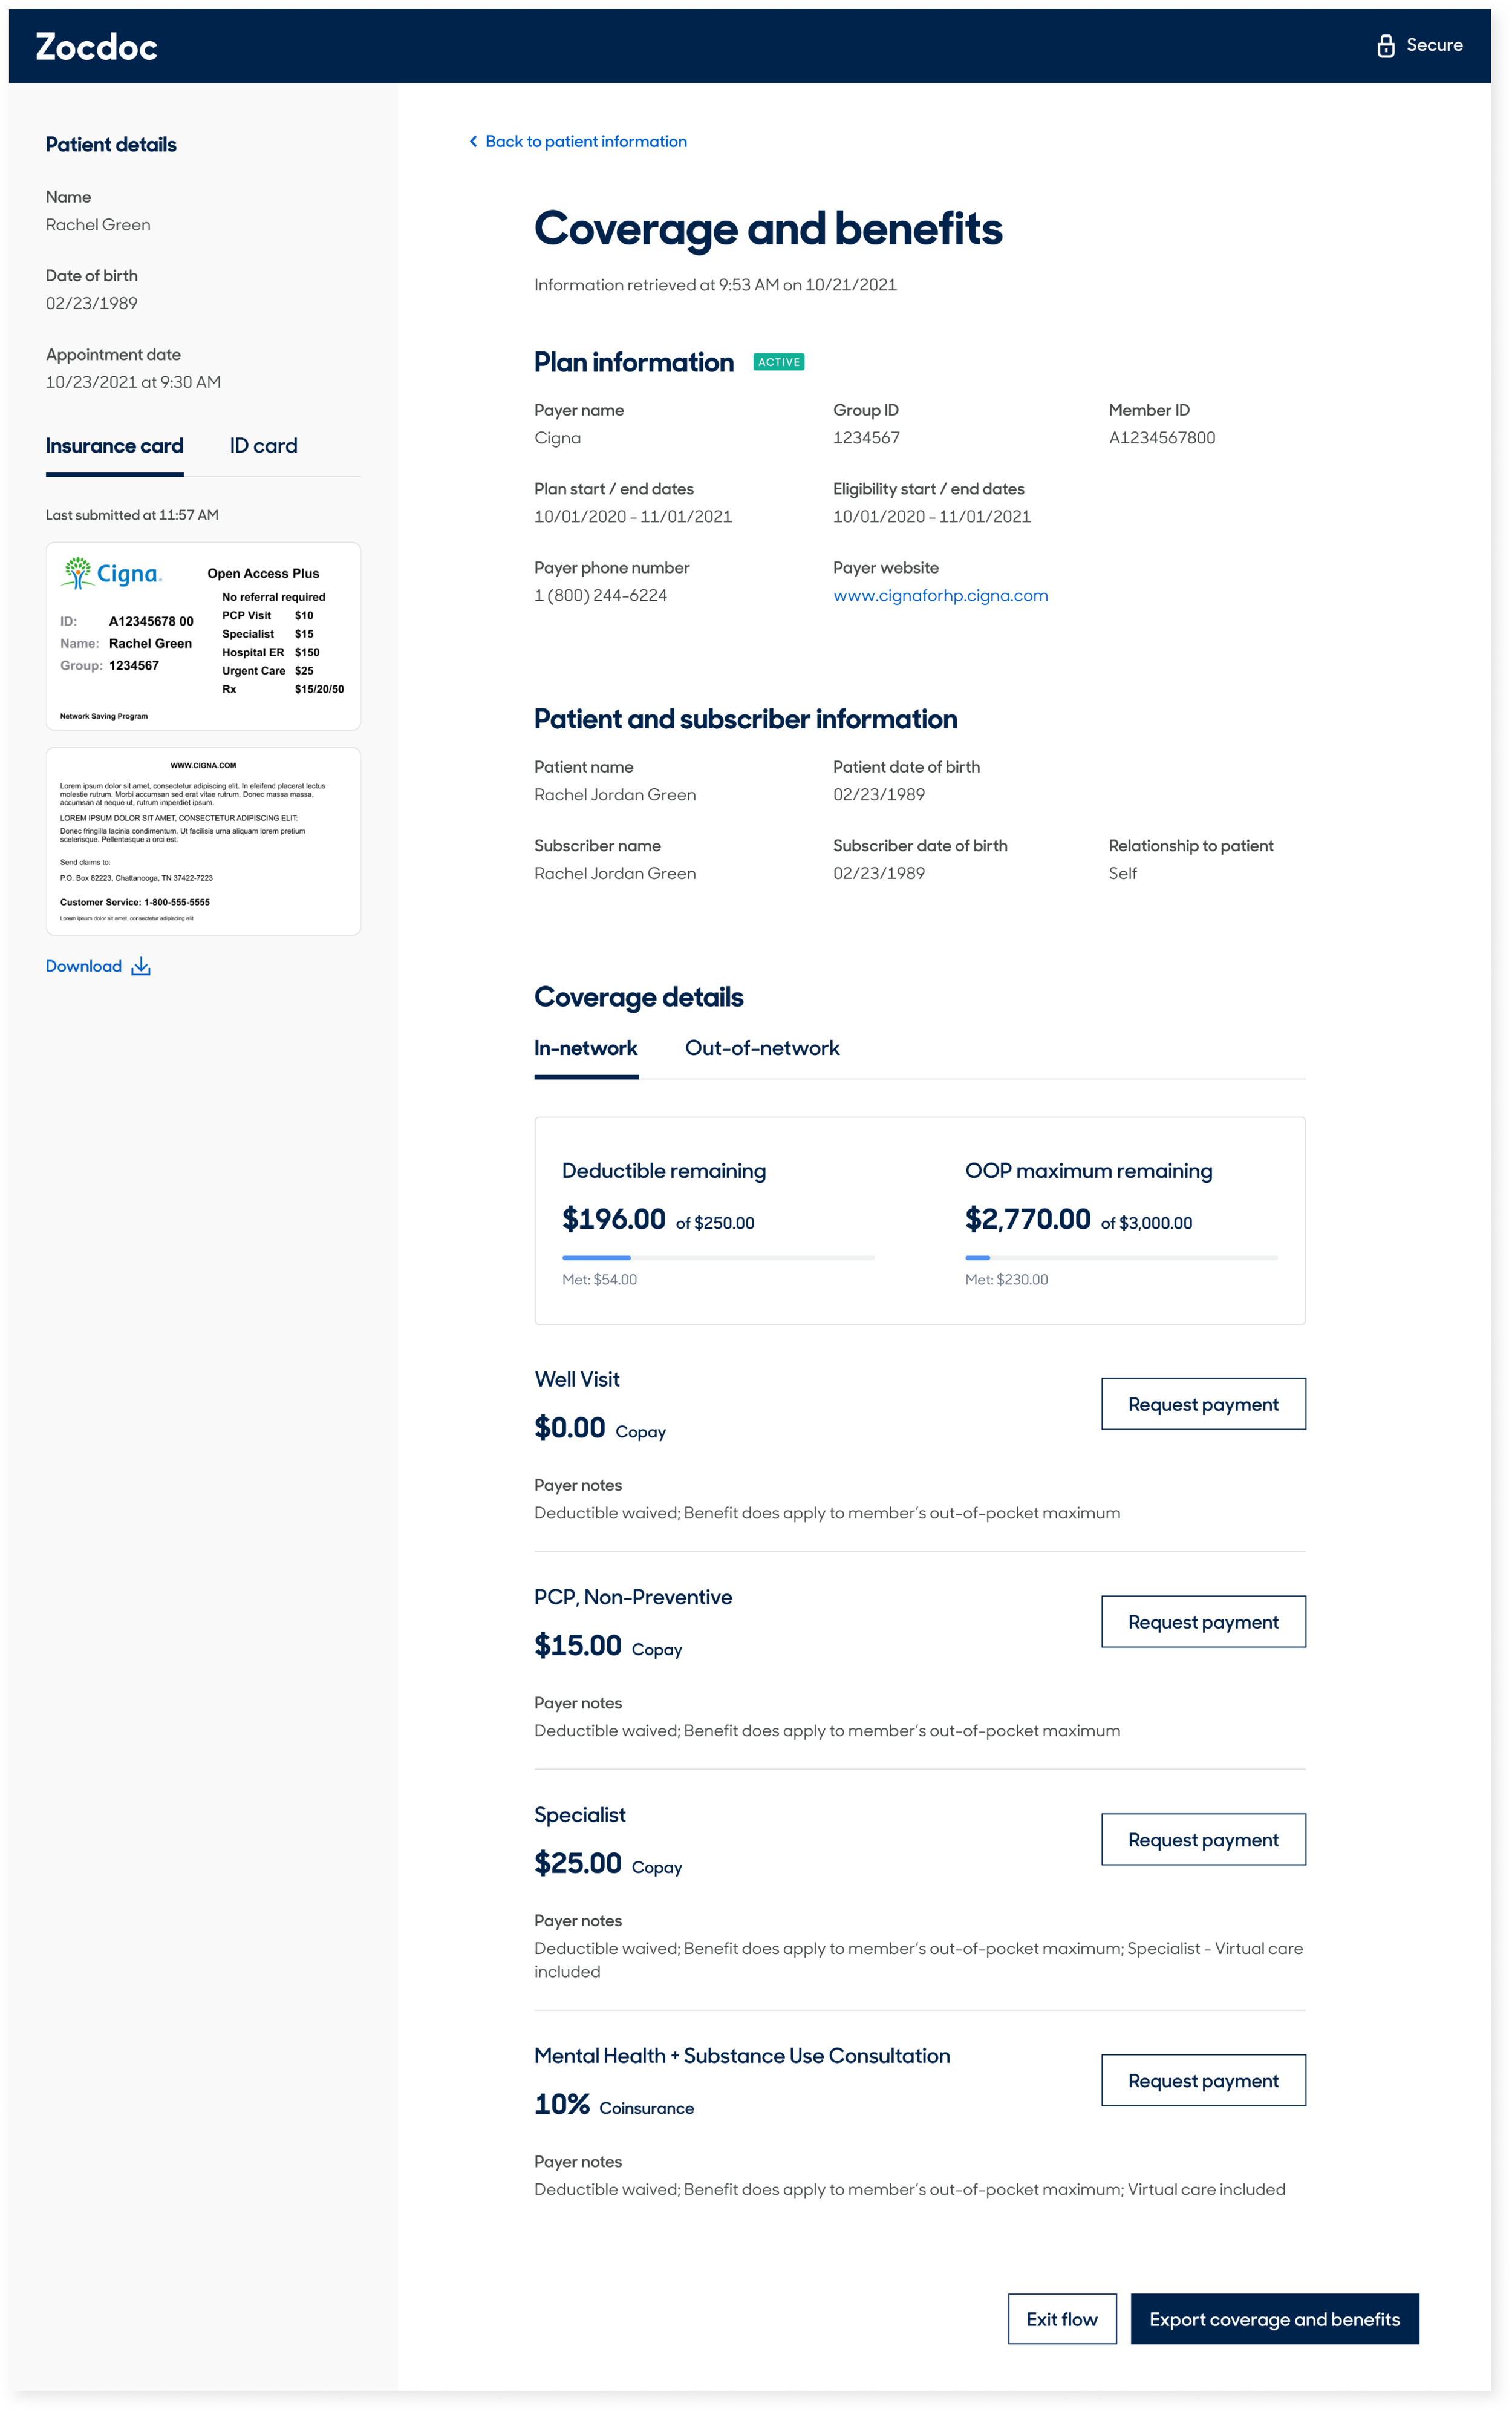Switch to the ID card tab
1512x2412 pixels.
[263, 446]
